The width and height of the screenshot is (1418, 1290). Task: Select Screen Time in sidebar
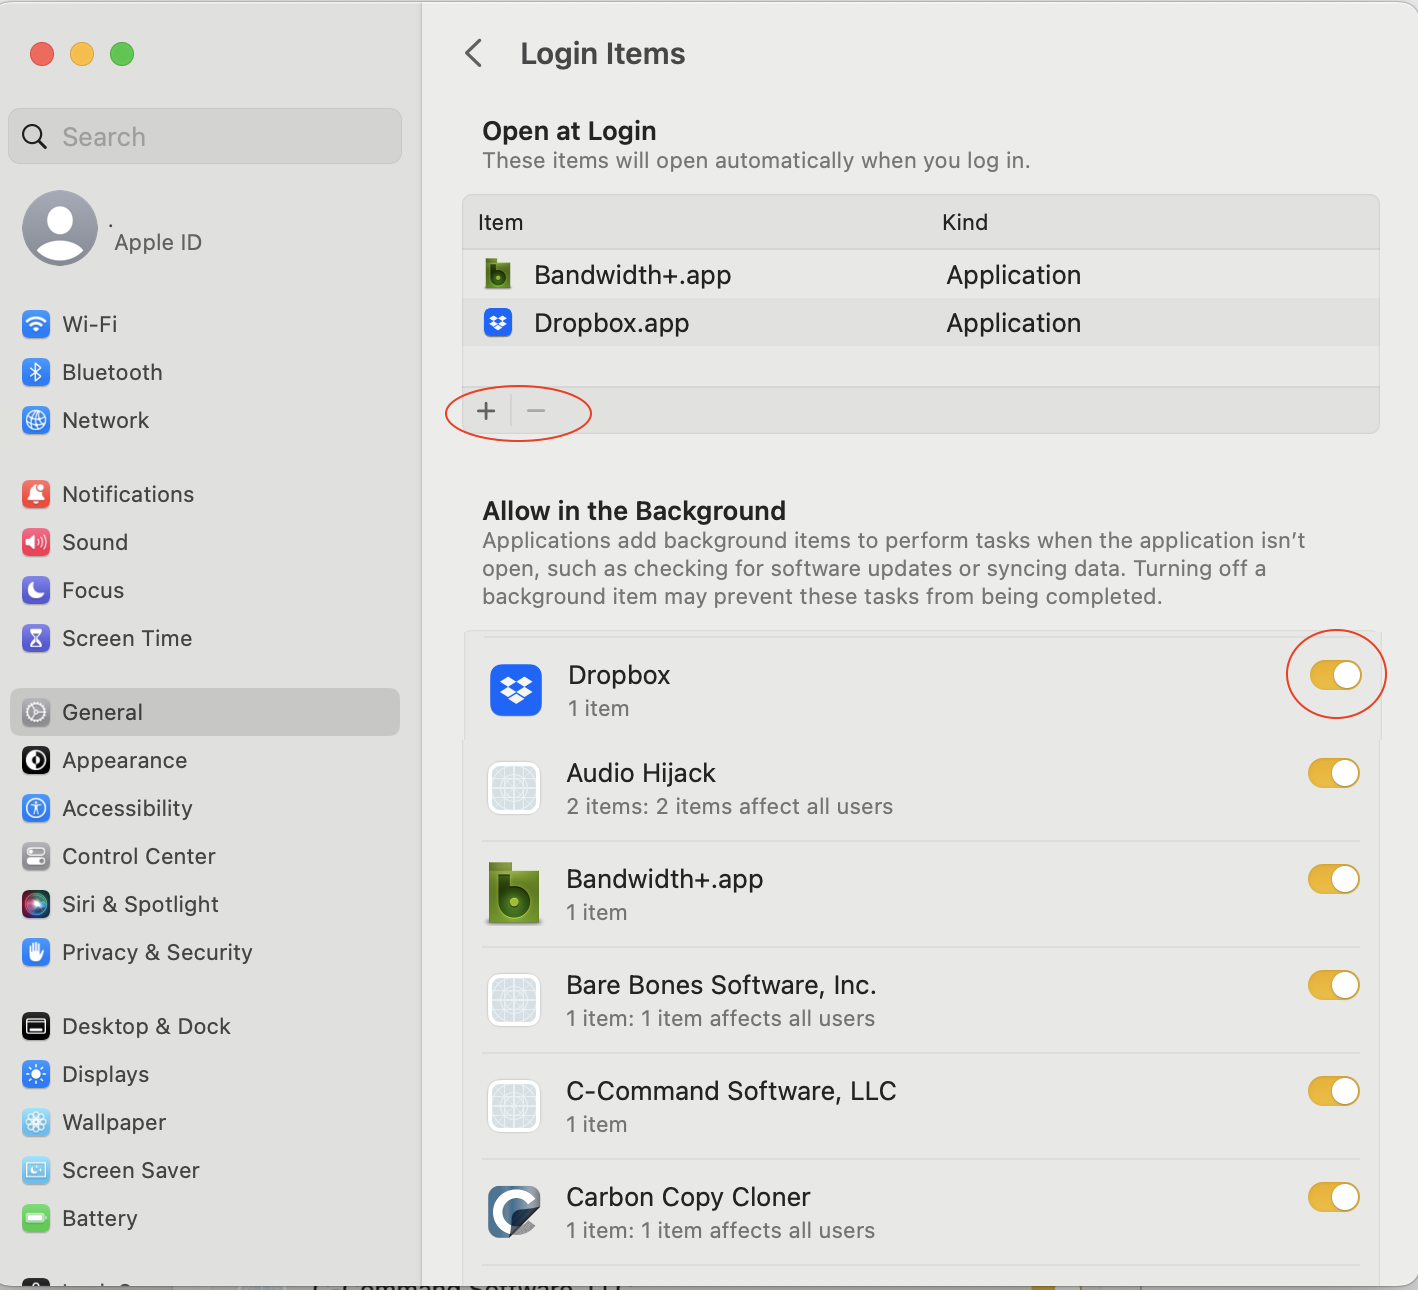tap(205, 638)
